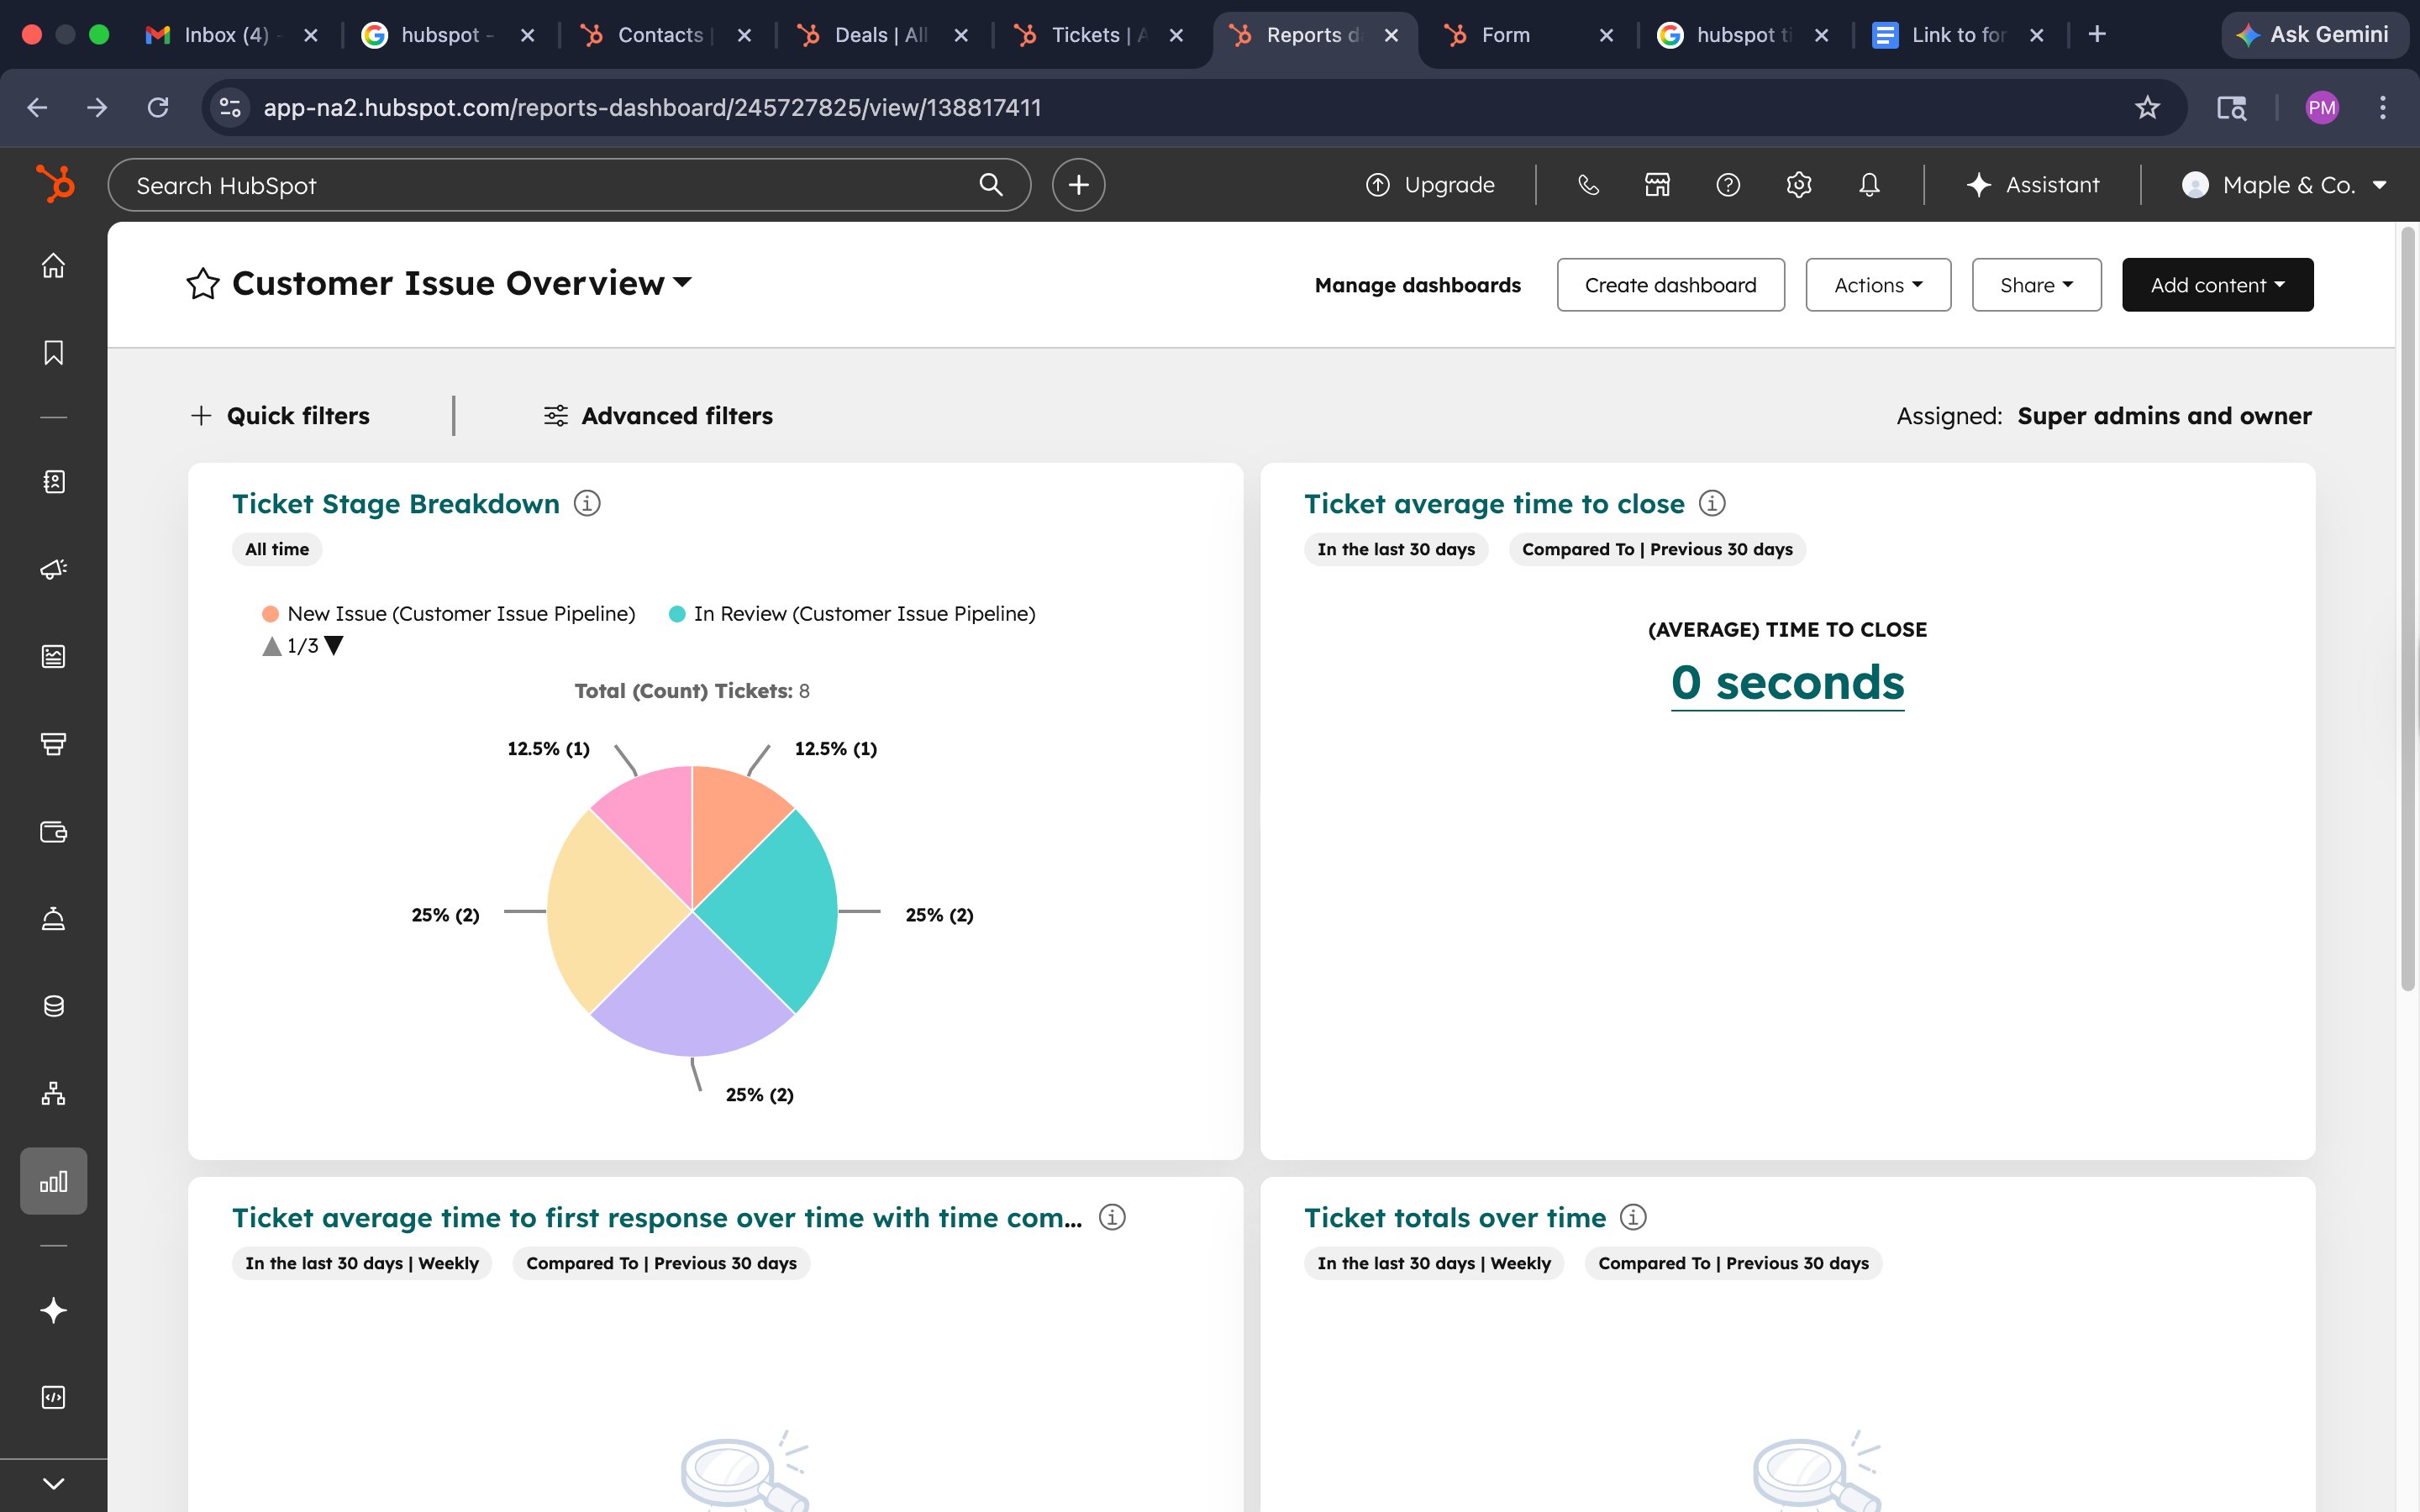
Task: Open the Actions dropdown
Action: click(x=1878, y=285)
